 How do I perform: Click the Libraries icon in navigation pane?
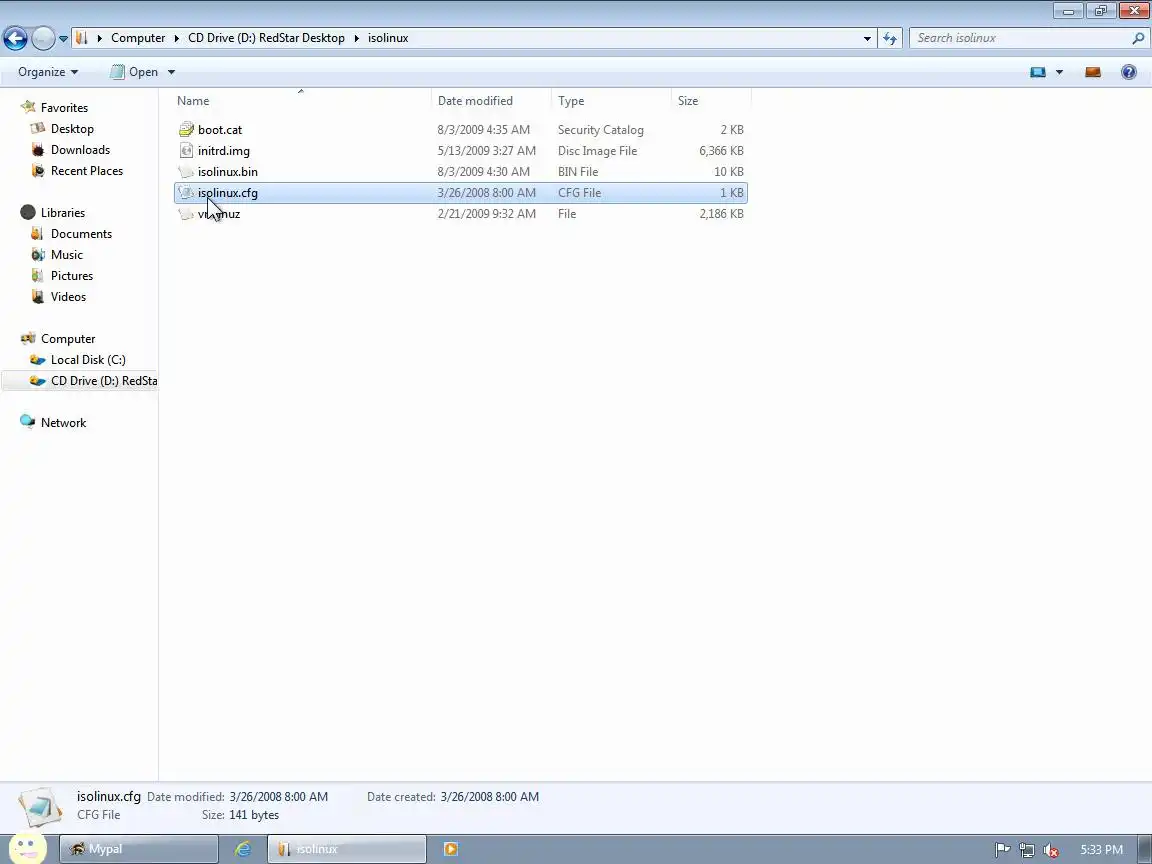[x=28, y=212]
